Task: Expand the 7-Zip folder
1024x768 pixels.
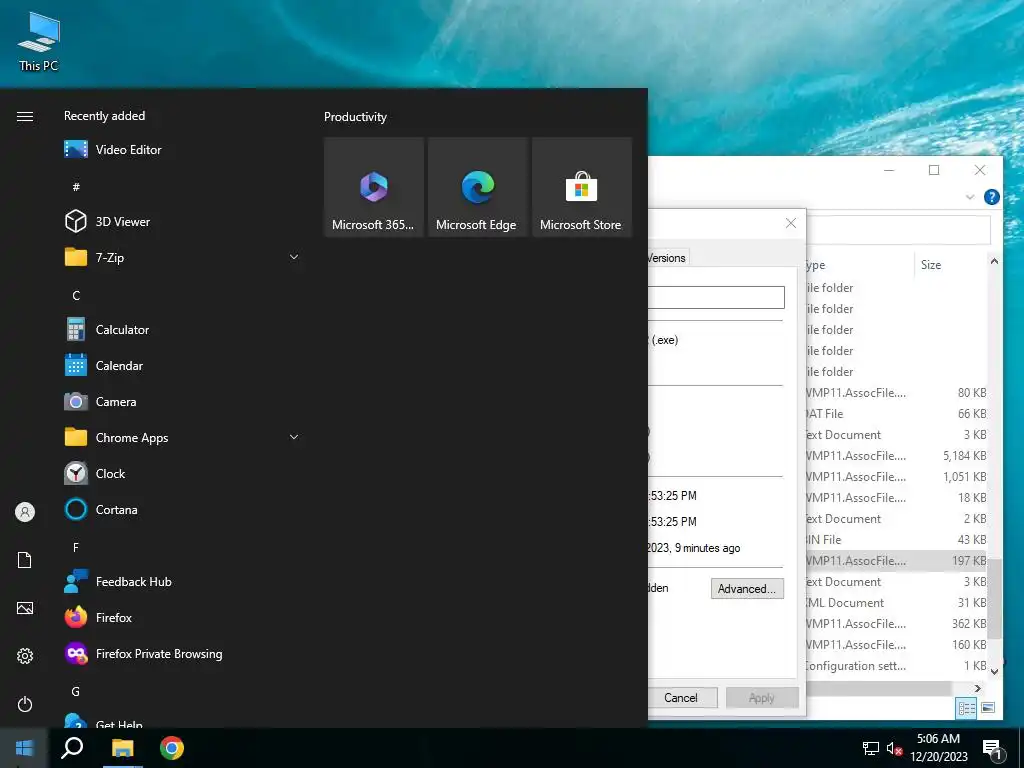Action: [x=294, y=257]
